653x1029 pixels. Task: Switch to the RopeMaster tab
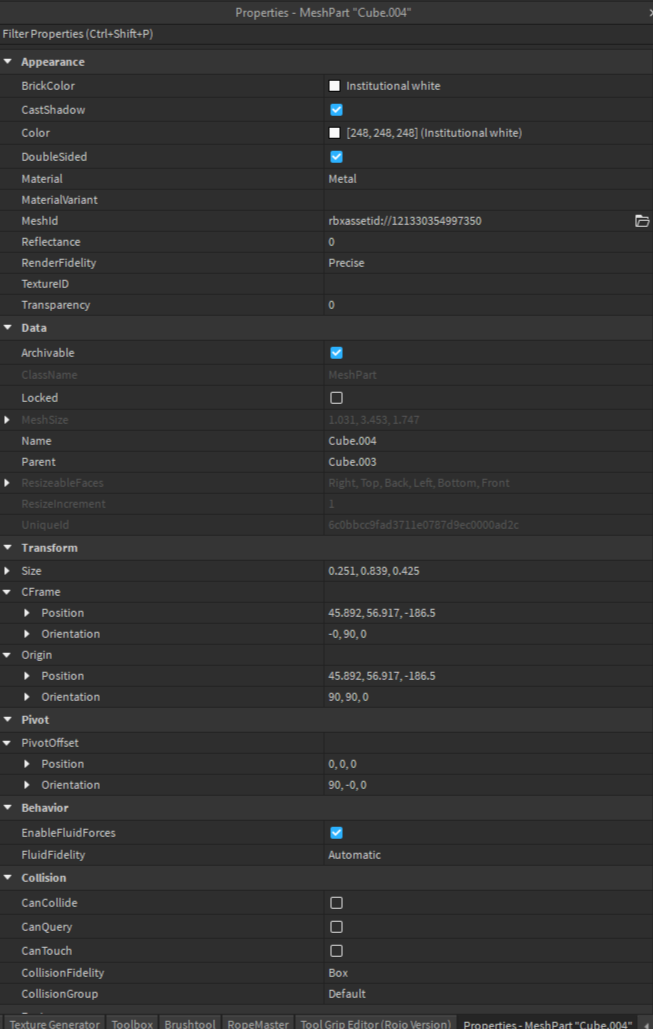(258, 1023)
